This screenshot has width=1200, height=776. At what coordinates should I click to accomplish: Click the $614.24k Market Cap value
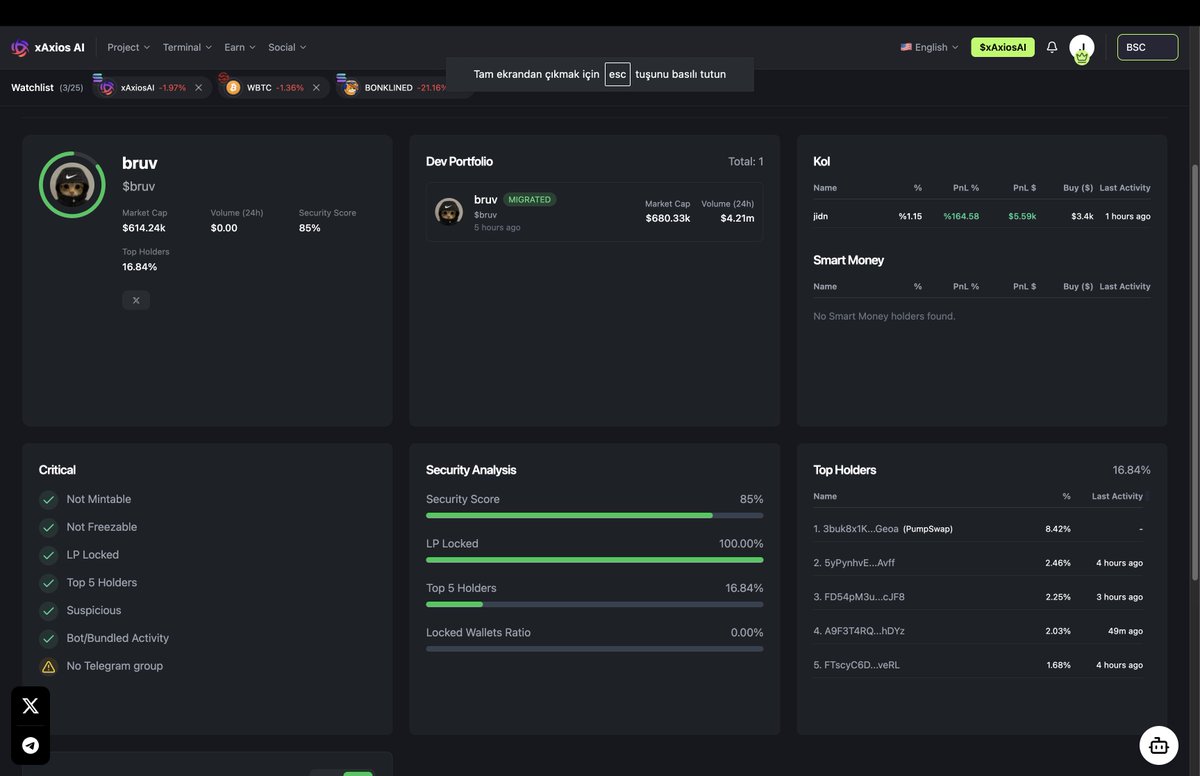144,228
